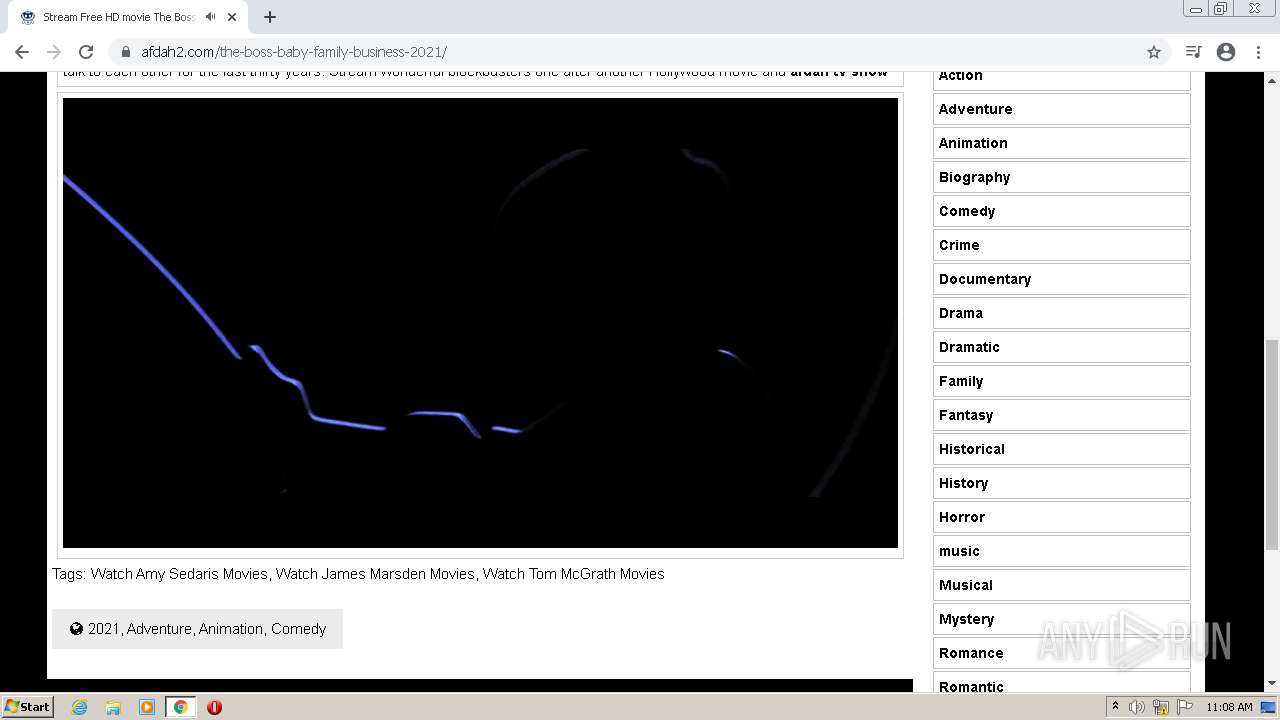Screen dimensions: 1280x720
Task: Open the Biography genre category
Action: (x=1062, y=177)
